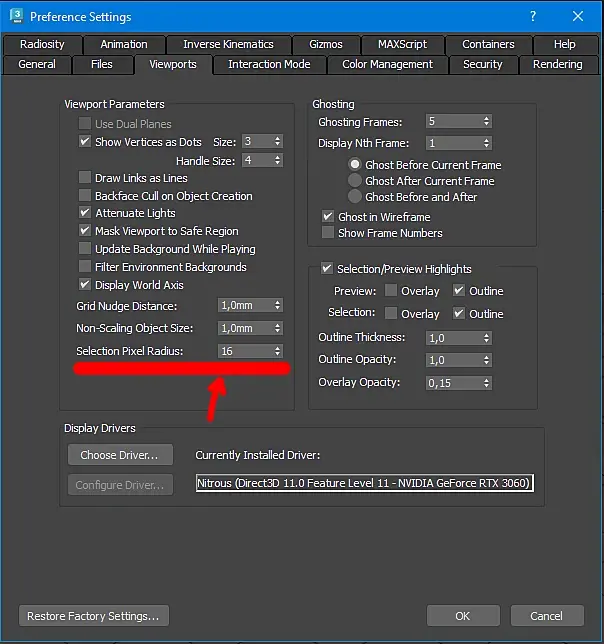Switch to the Rendering tab
Image resolution: width=604 pixels, height=644 pixels.
coord(558,64)
